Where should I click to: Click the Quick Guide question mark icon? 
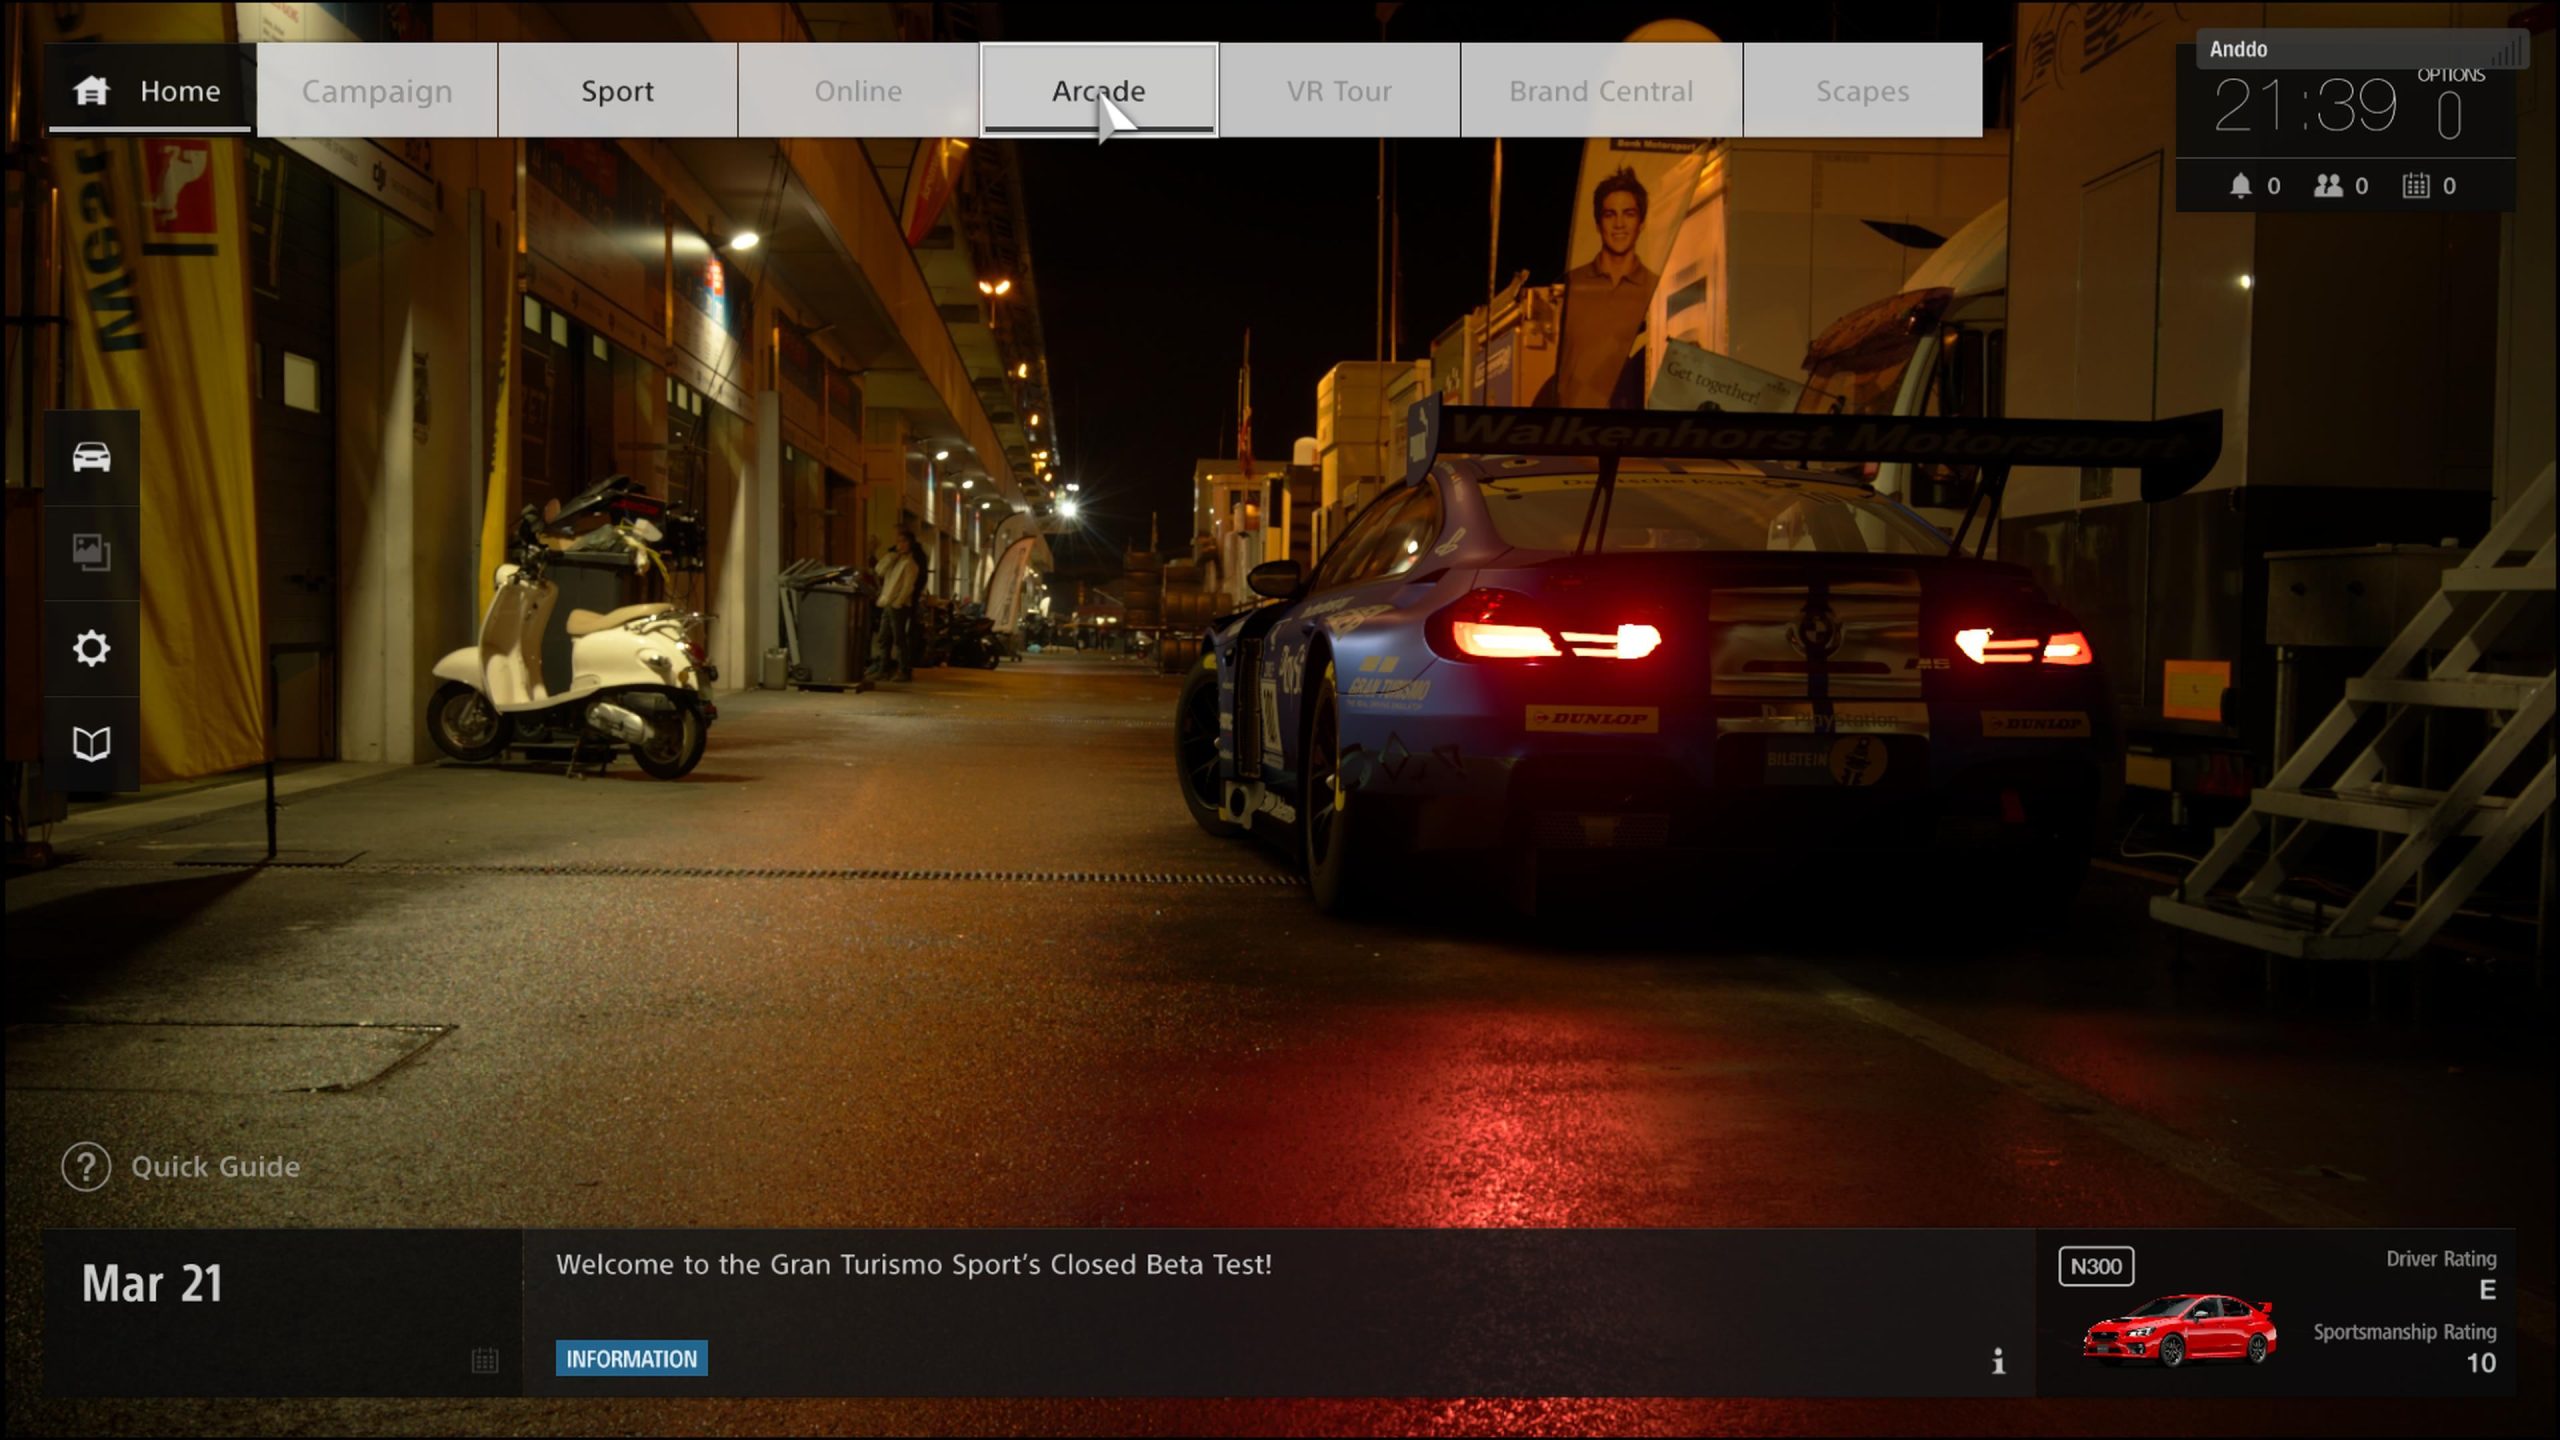click(86, 1166)
